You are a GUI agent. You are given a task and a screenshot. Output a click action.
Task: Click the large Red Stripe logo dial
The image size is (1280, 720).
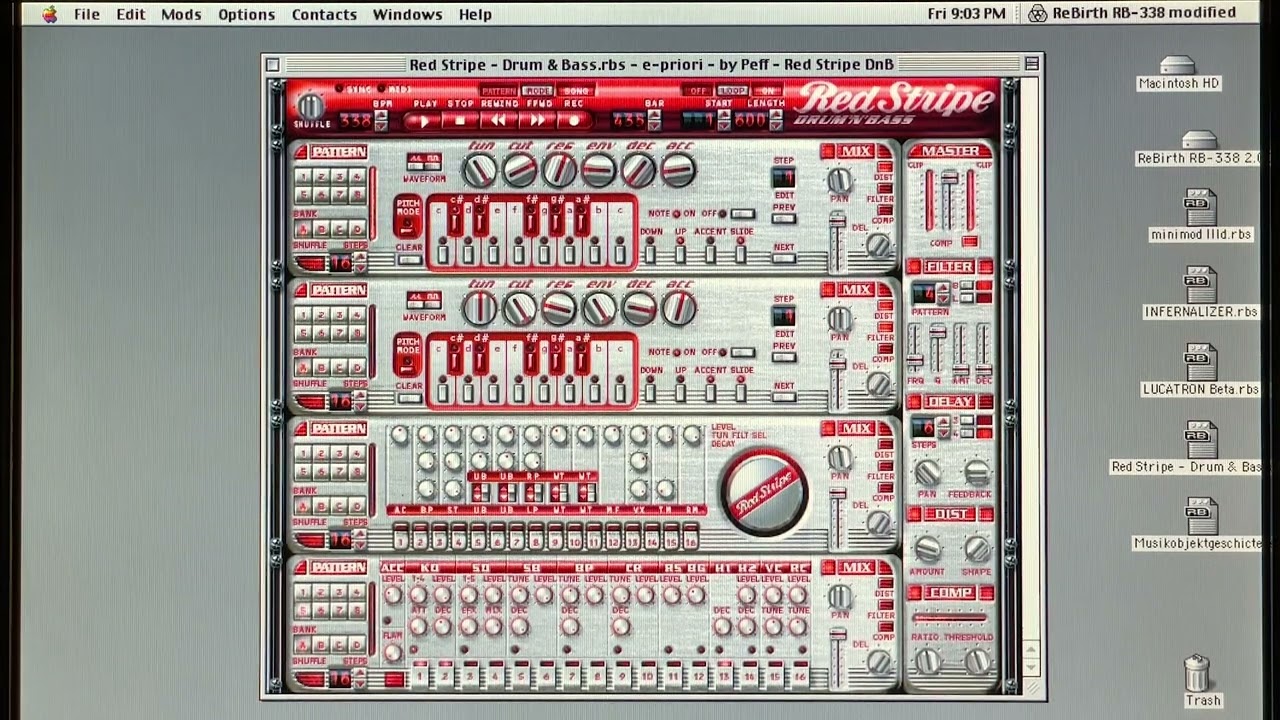(x=765, y=492)
